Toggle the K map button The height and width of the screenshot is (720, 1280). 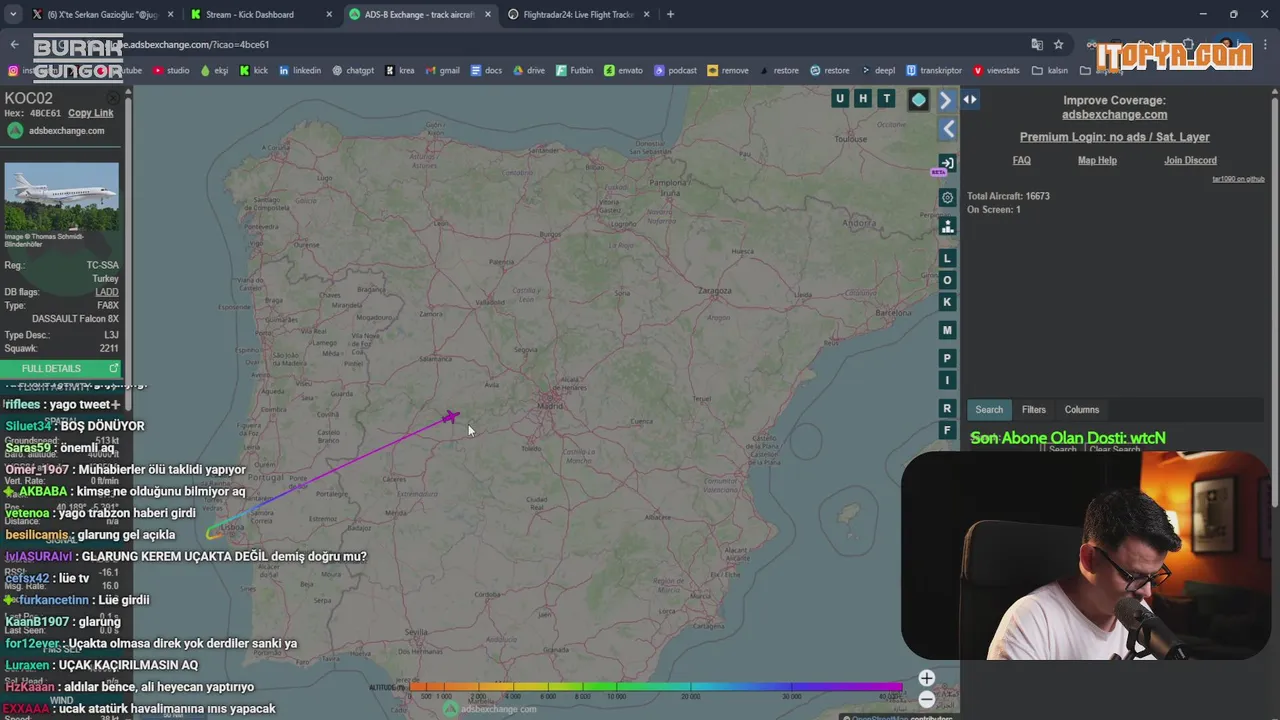point(947,302)
